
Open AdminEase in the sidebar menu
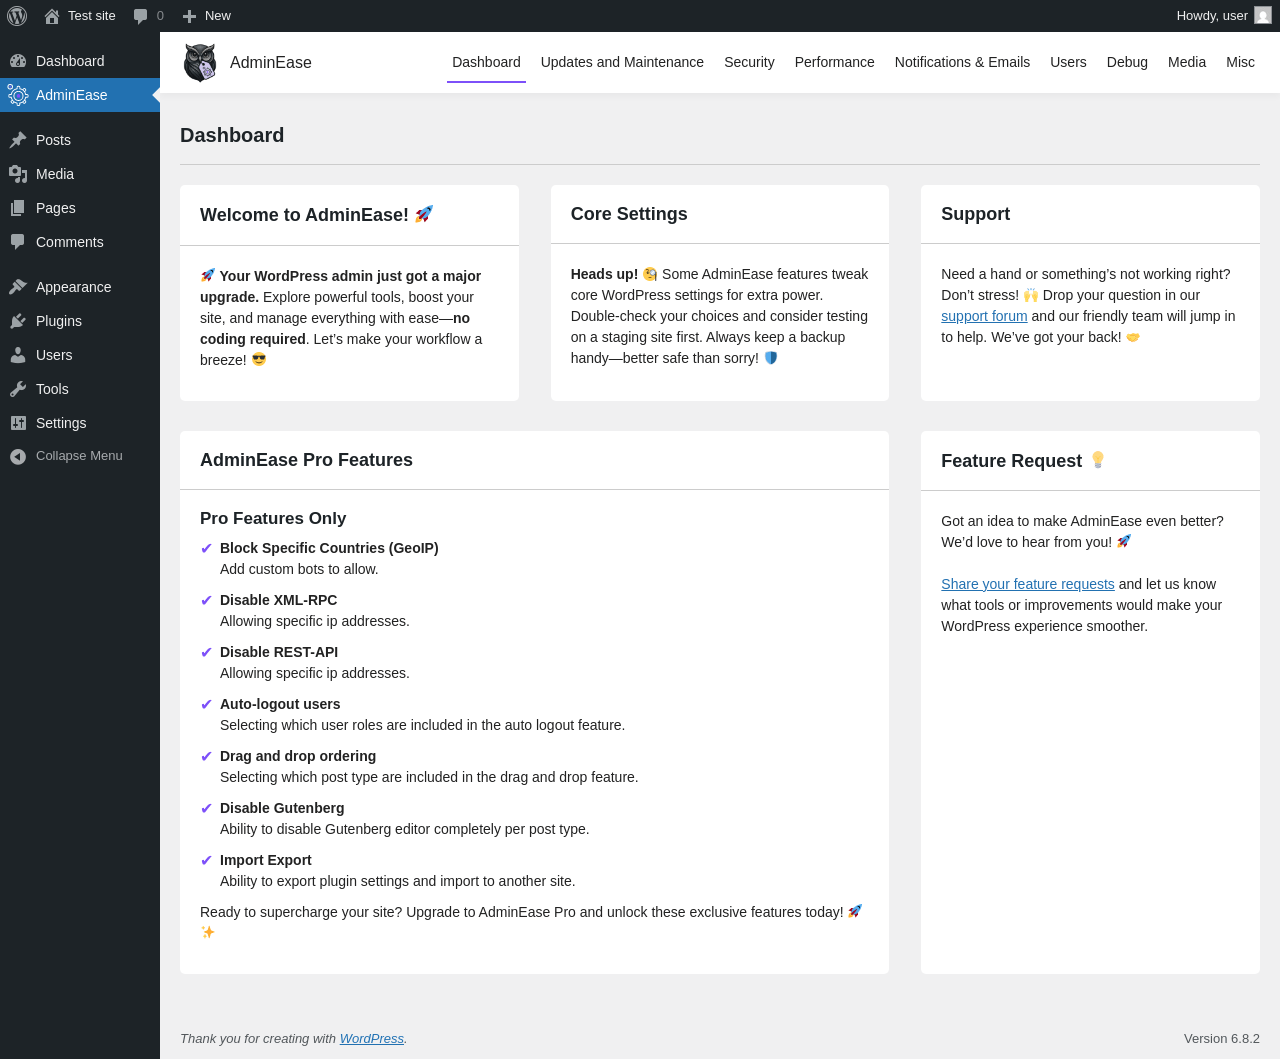coord(80,95)
